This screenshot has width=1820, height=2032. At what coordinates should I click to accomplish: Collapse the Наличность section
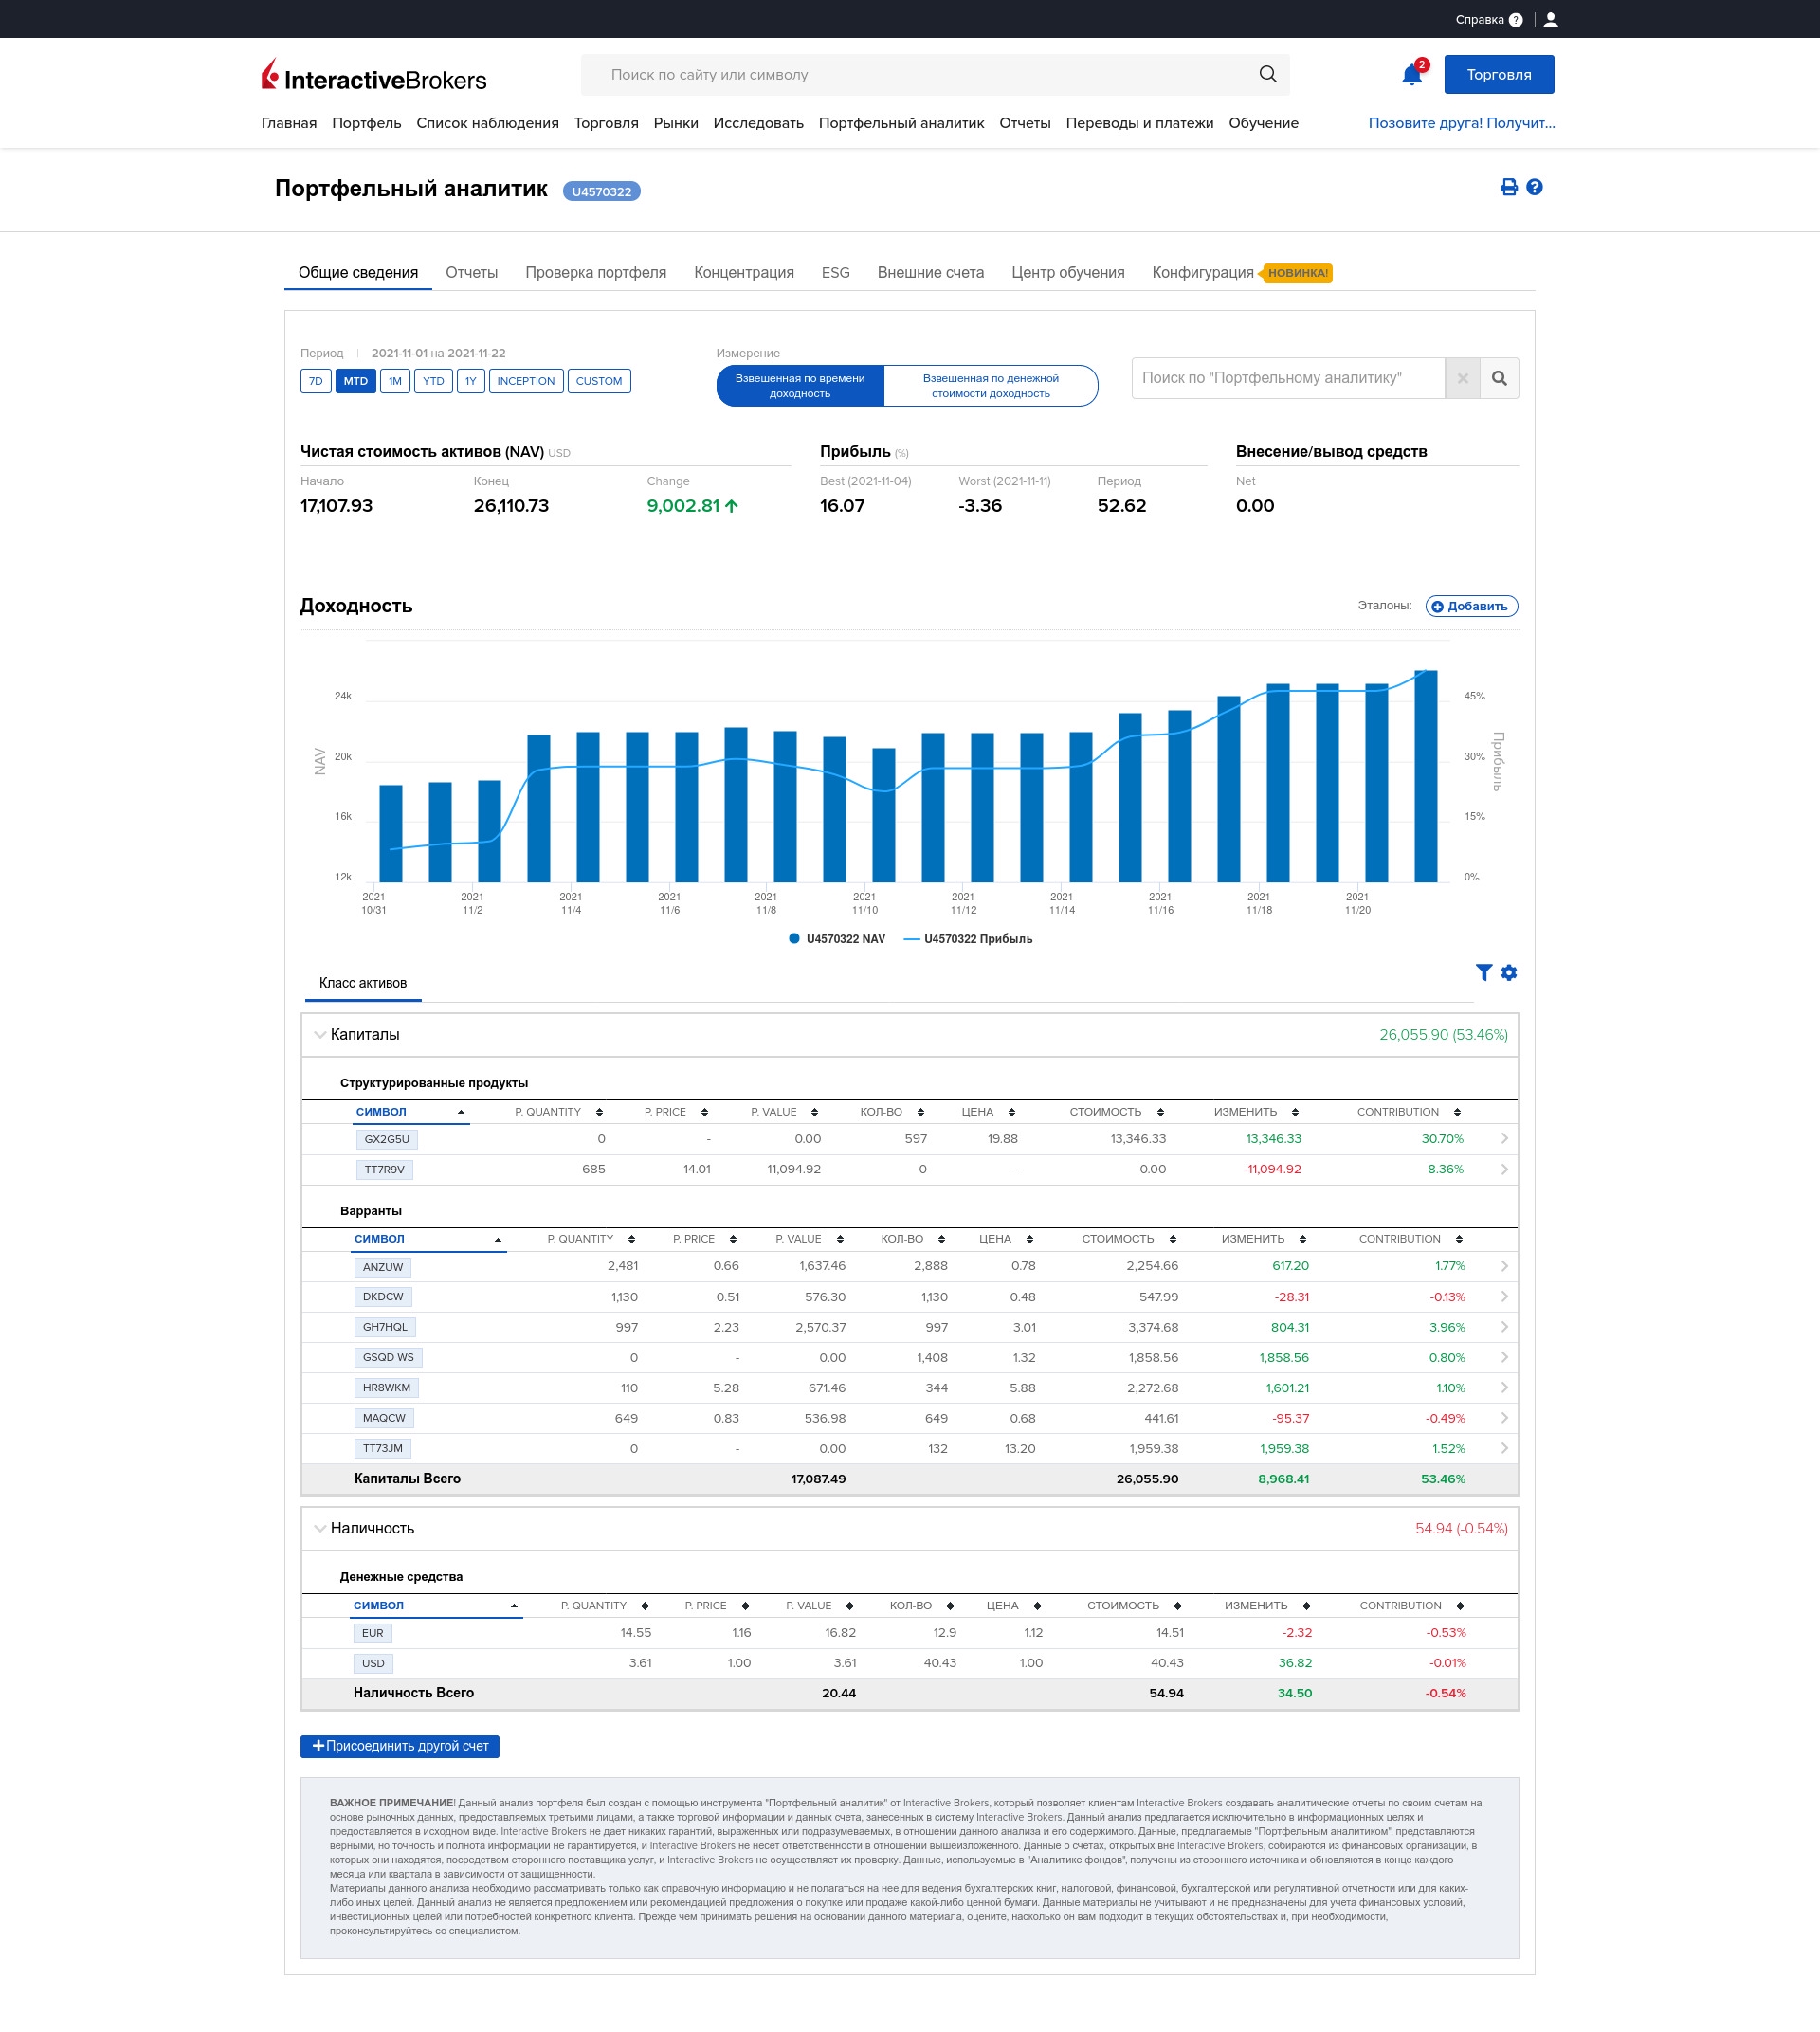tap(320, 1528)
